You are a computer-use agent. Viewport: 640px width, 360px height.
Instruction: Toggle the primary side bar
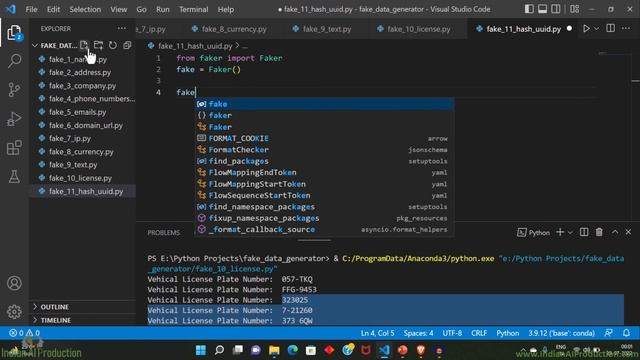(x=529, y=9)
